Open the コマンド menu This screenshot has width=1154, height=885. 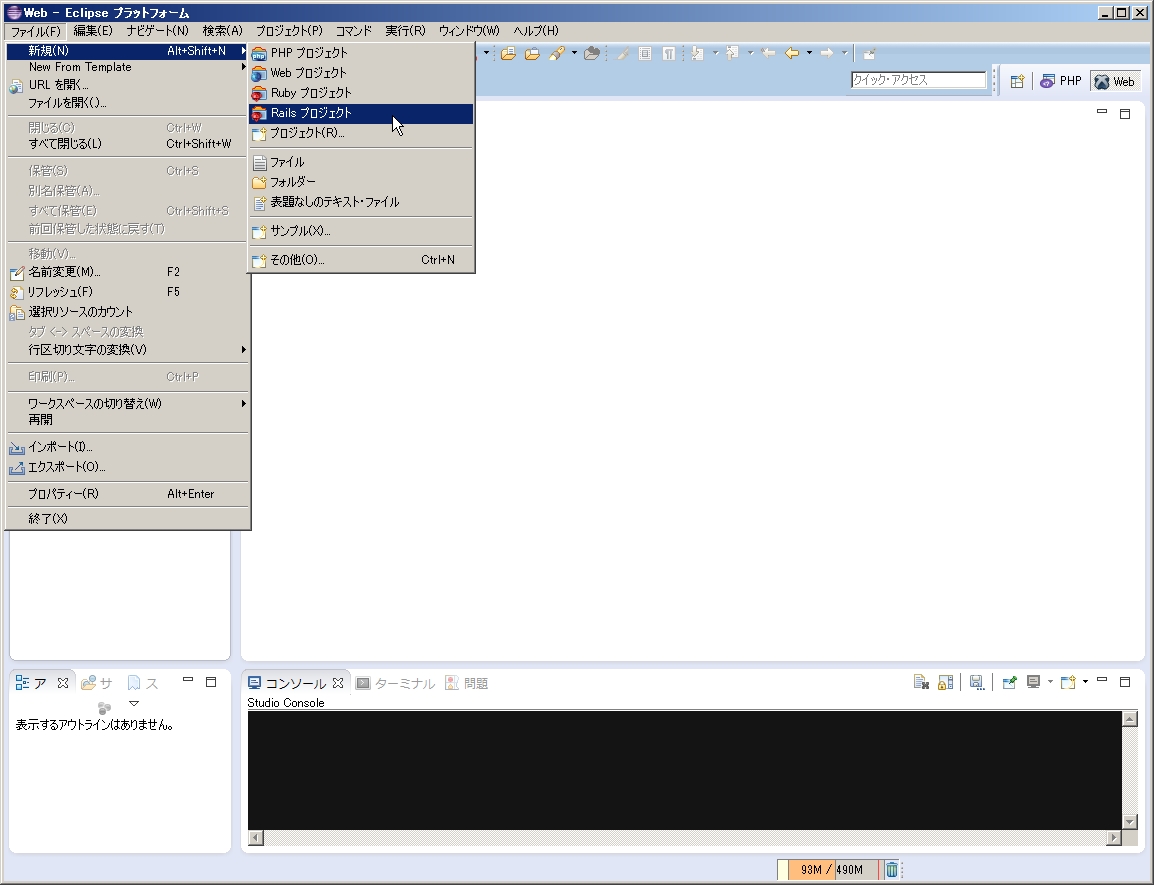(353, 31)
